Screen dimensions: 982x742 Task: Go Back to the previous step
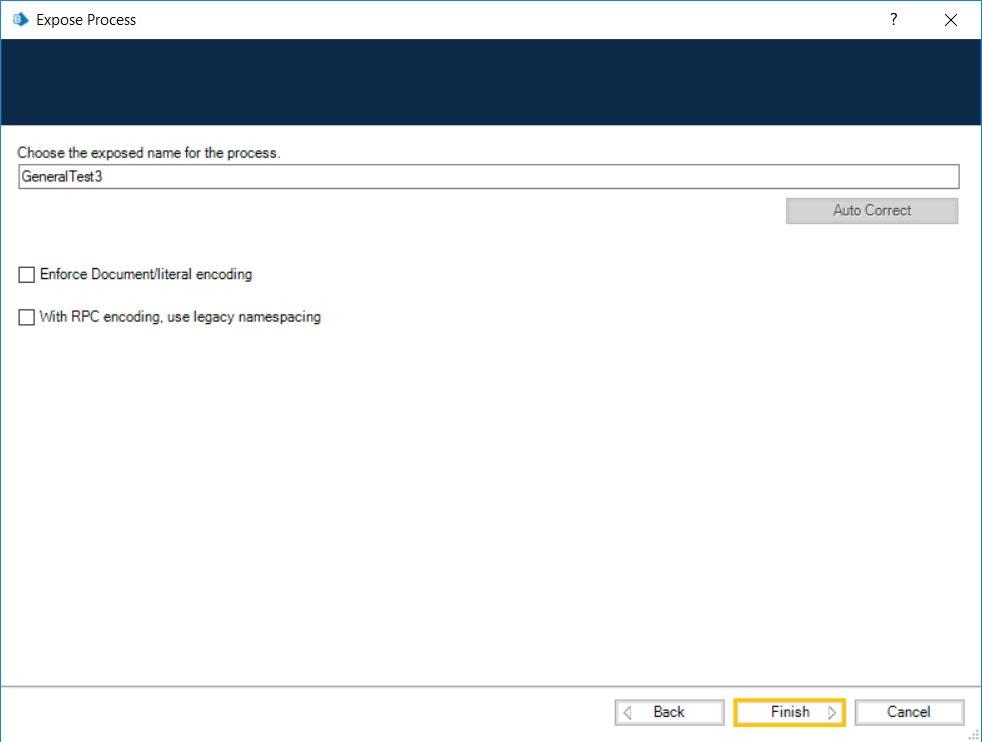(669, 713)
